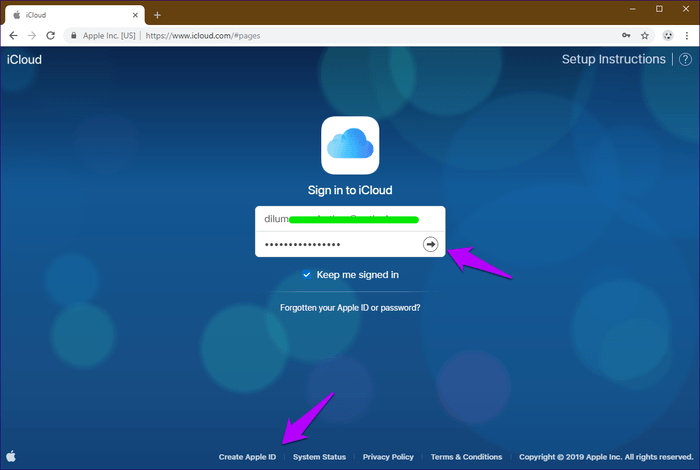Reload the page with refresh icon
The width and height of the screenshot is (700, 470).
click(x=50, y=36)
